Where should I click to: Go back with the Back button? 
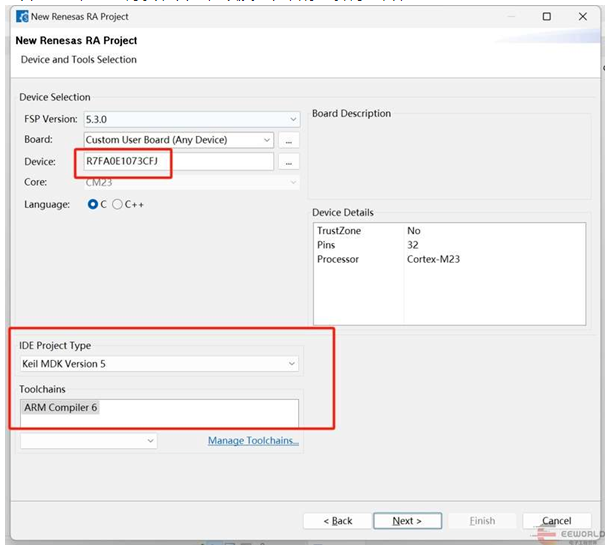(x=335, y=521)
